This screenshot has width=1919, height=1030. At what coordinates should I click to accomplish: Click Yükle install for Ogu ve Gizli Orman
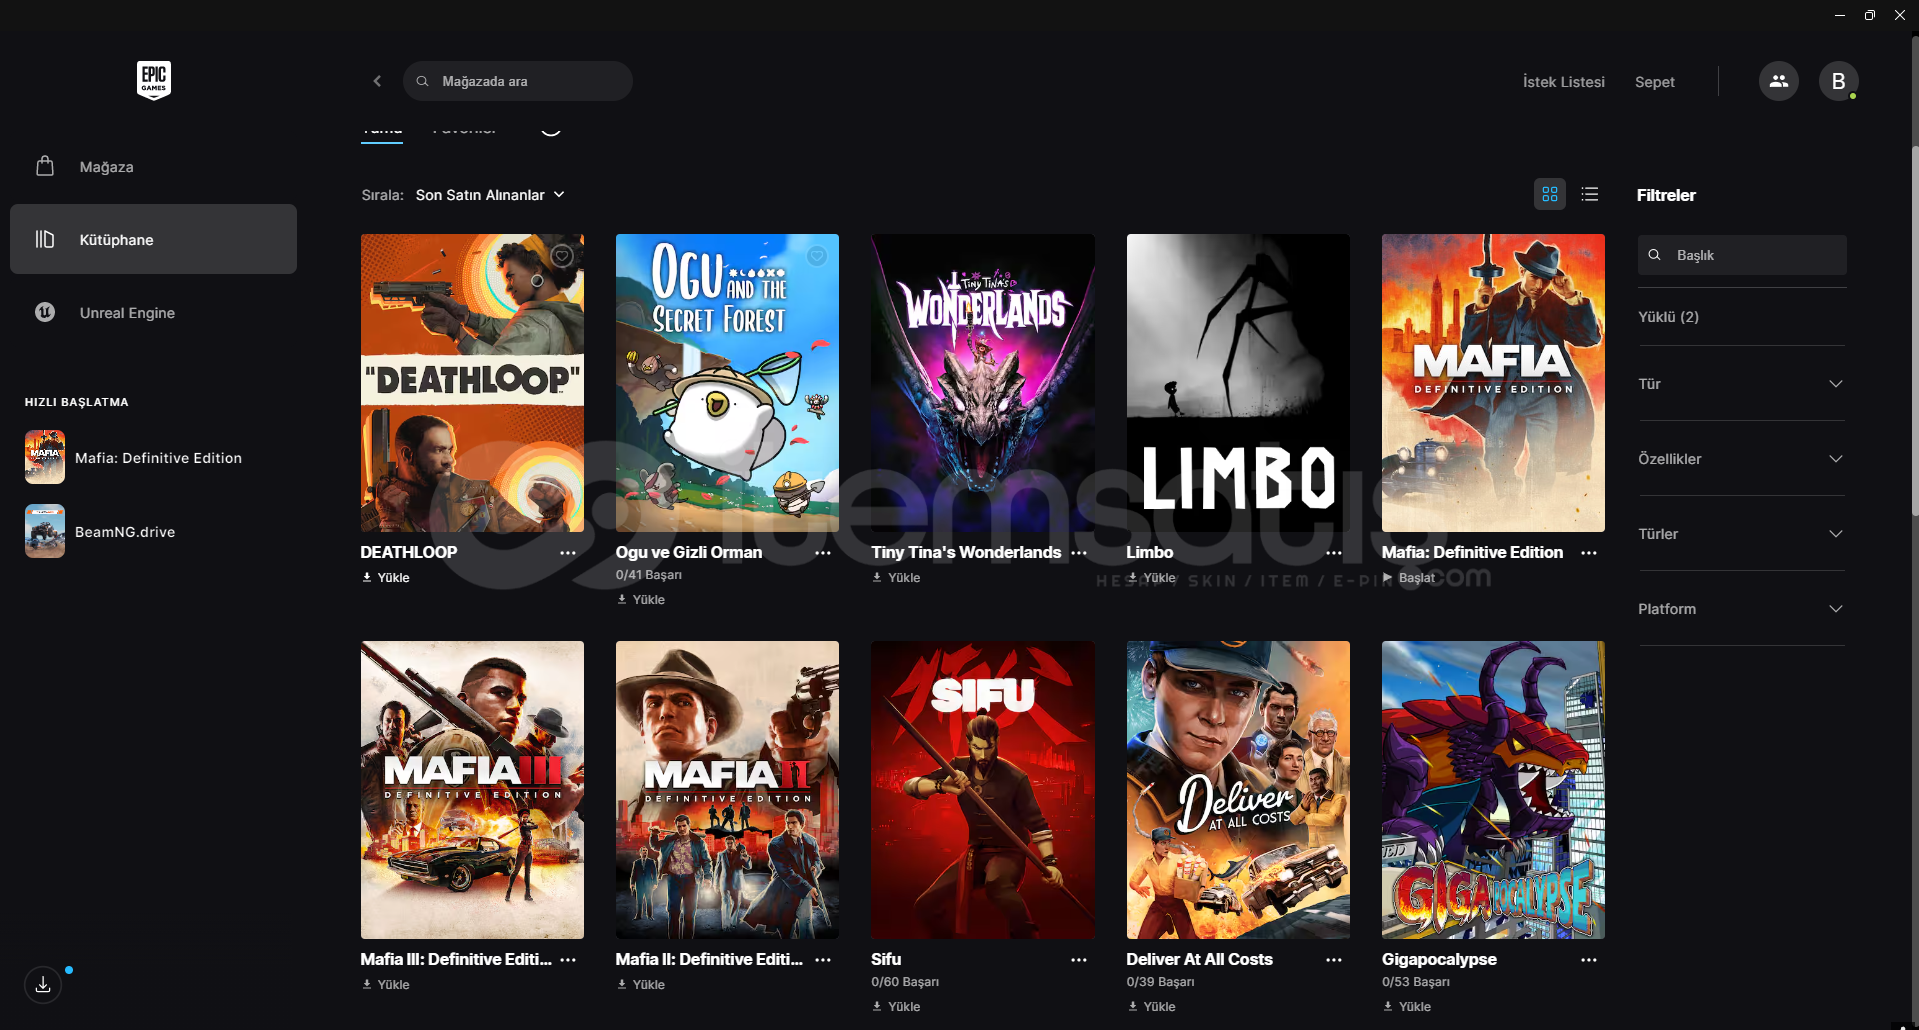pyautogui.click(x=641, y=600)
